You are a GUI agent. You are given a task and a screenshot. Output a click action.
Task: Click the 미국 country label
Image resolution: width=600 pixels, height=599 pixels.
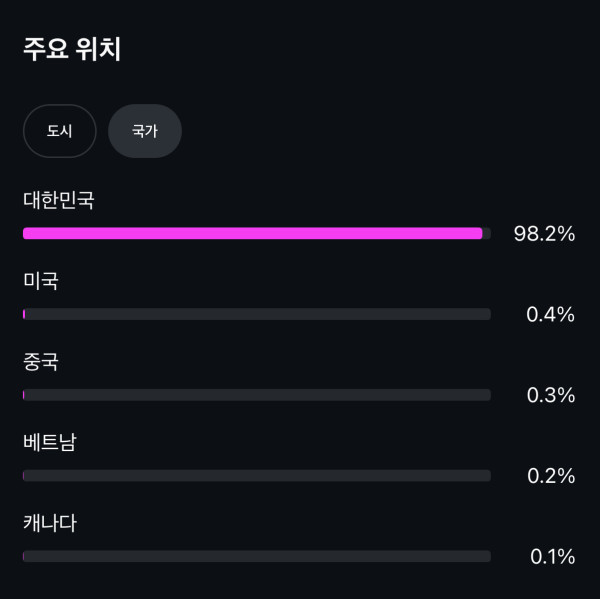pyautogui.click(x=41, y=281)
